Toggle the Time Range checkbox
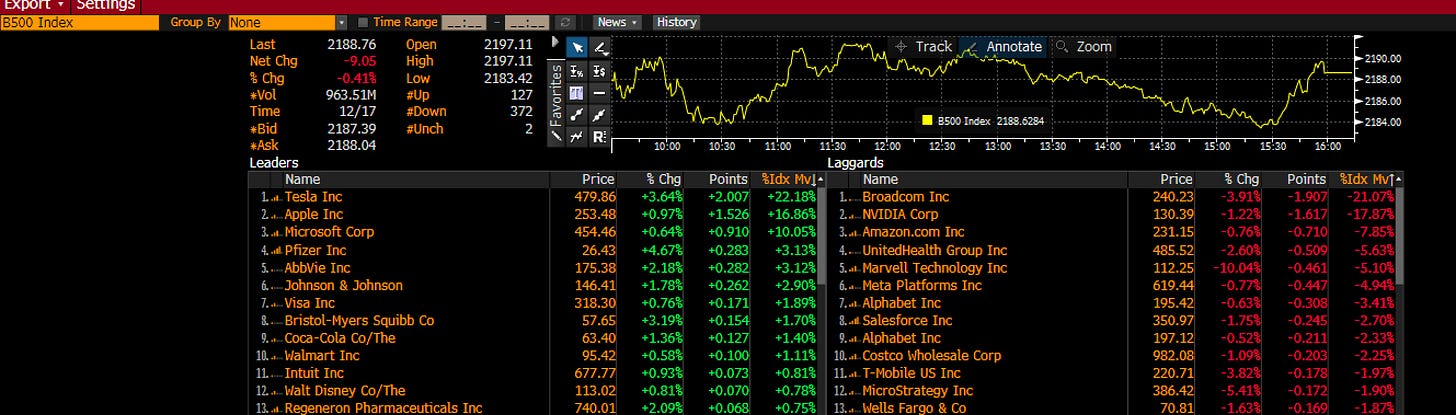 [x=363, y=22]
